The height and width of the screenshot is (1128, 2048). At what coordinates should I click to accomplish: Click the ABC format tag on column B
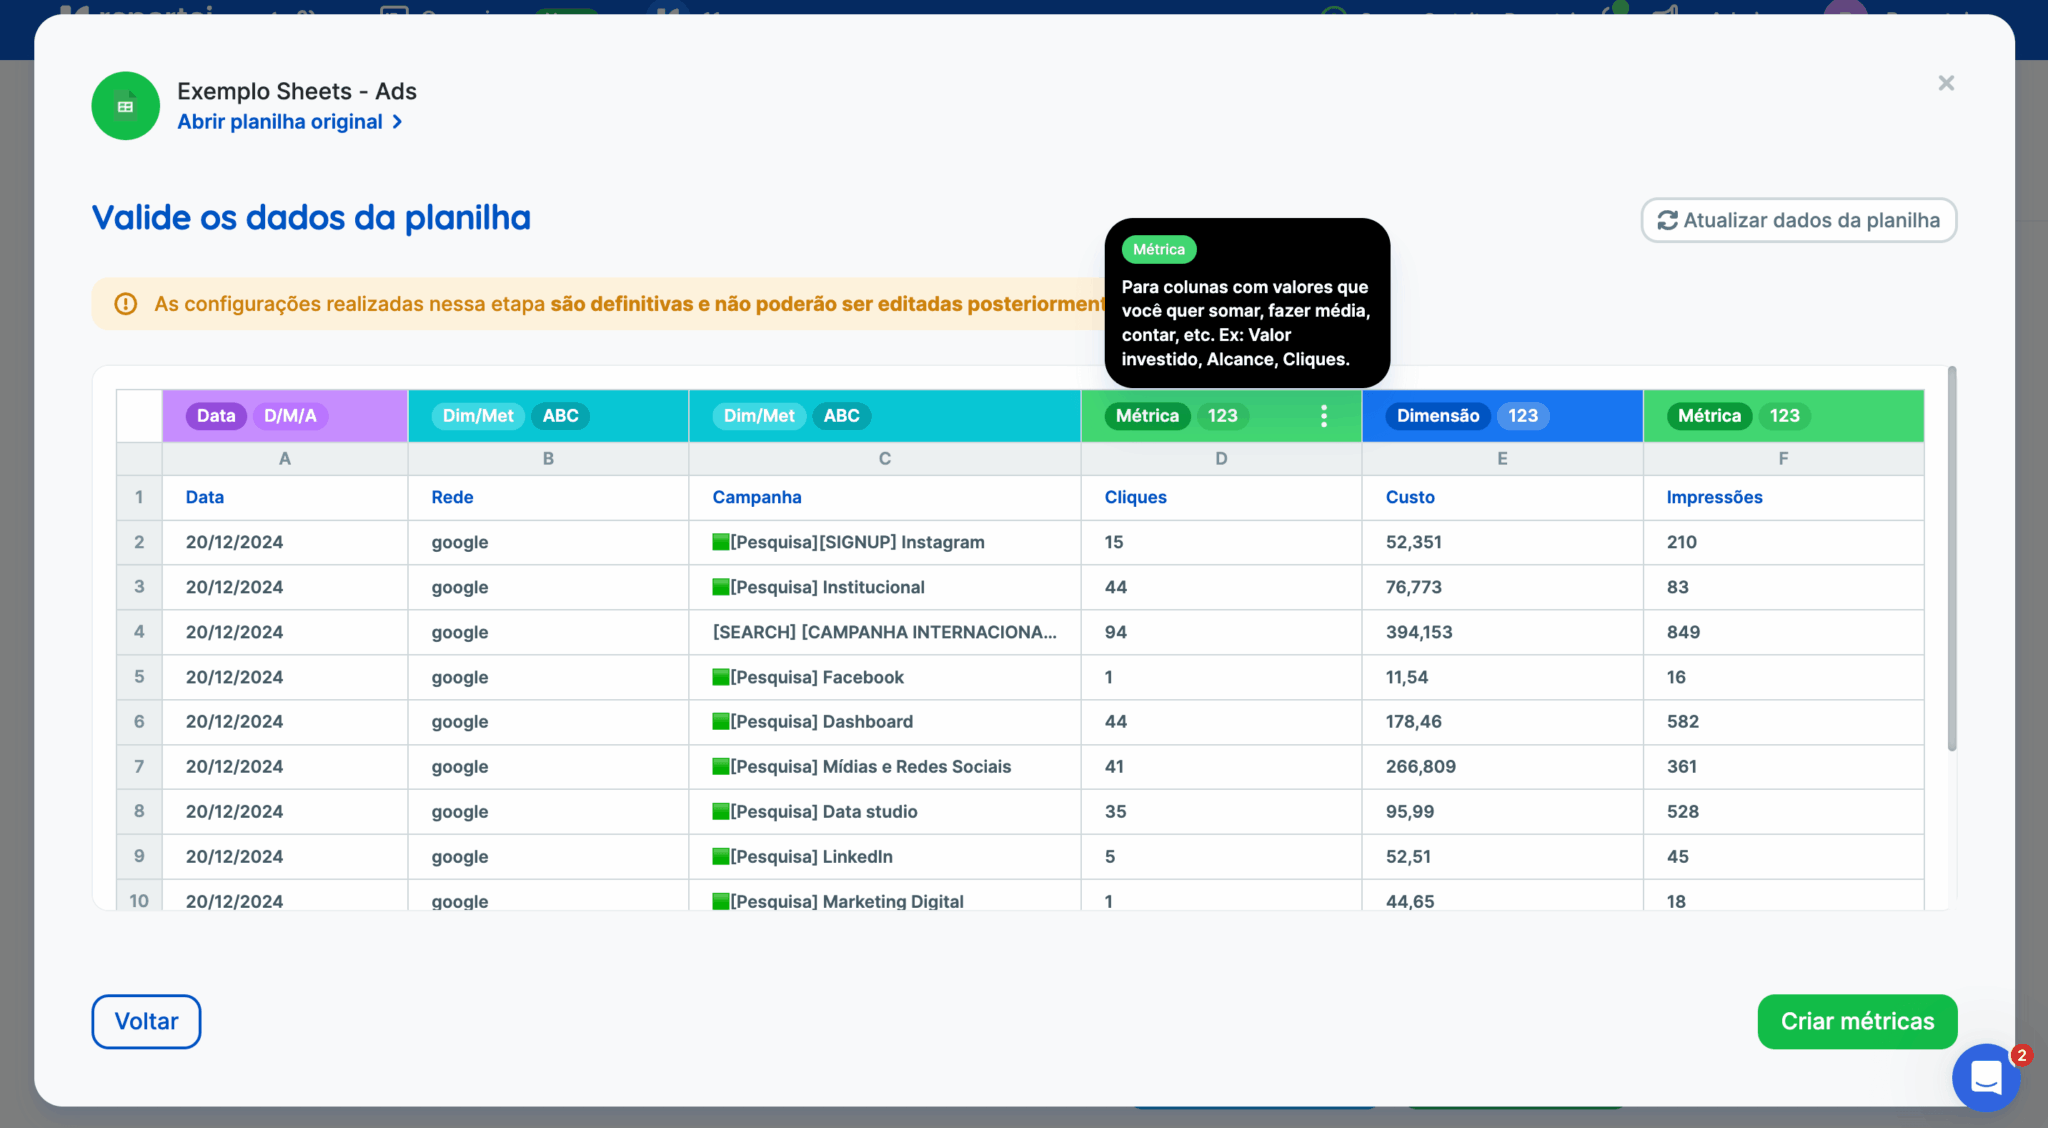click(560, 416)
